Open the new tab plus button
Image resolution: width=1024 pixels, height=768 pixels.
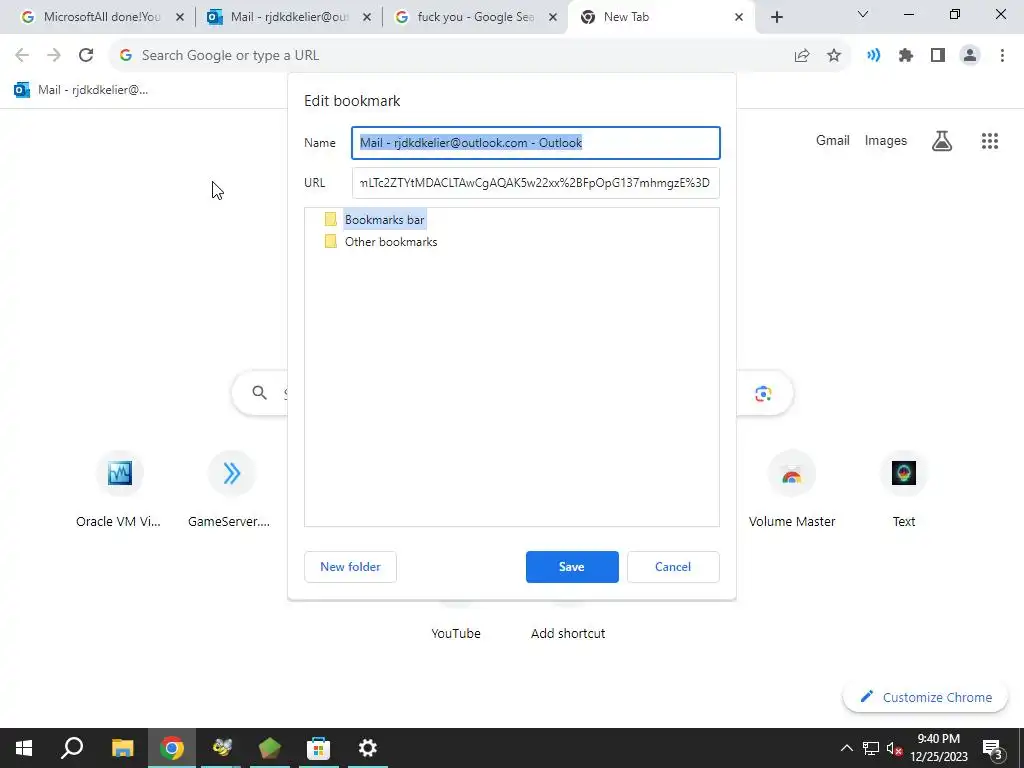(x=776, y=18)
